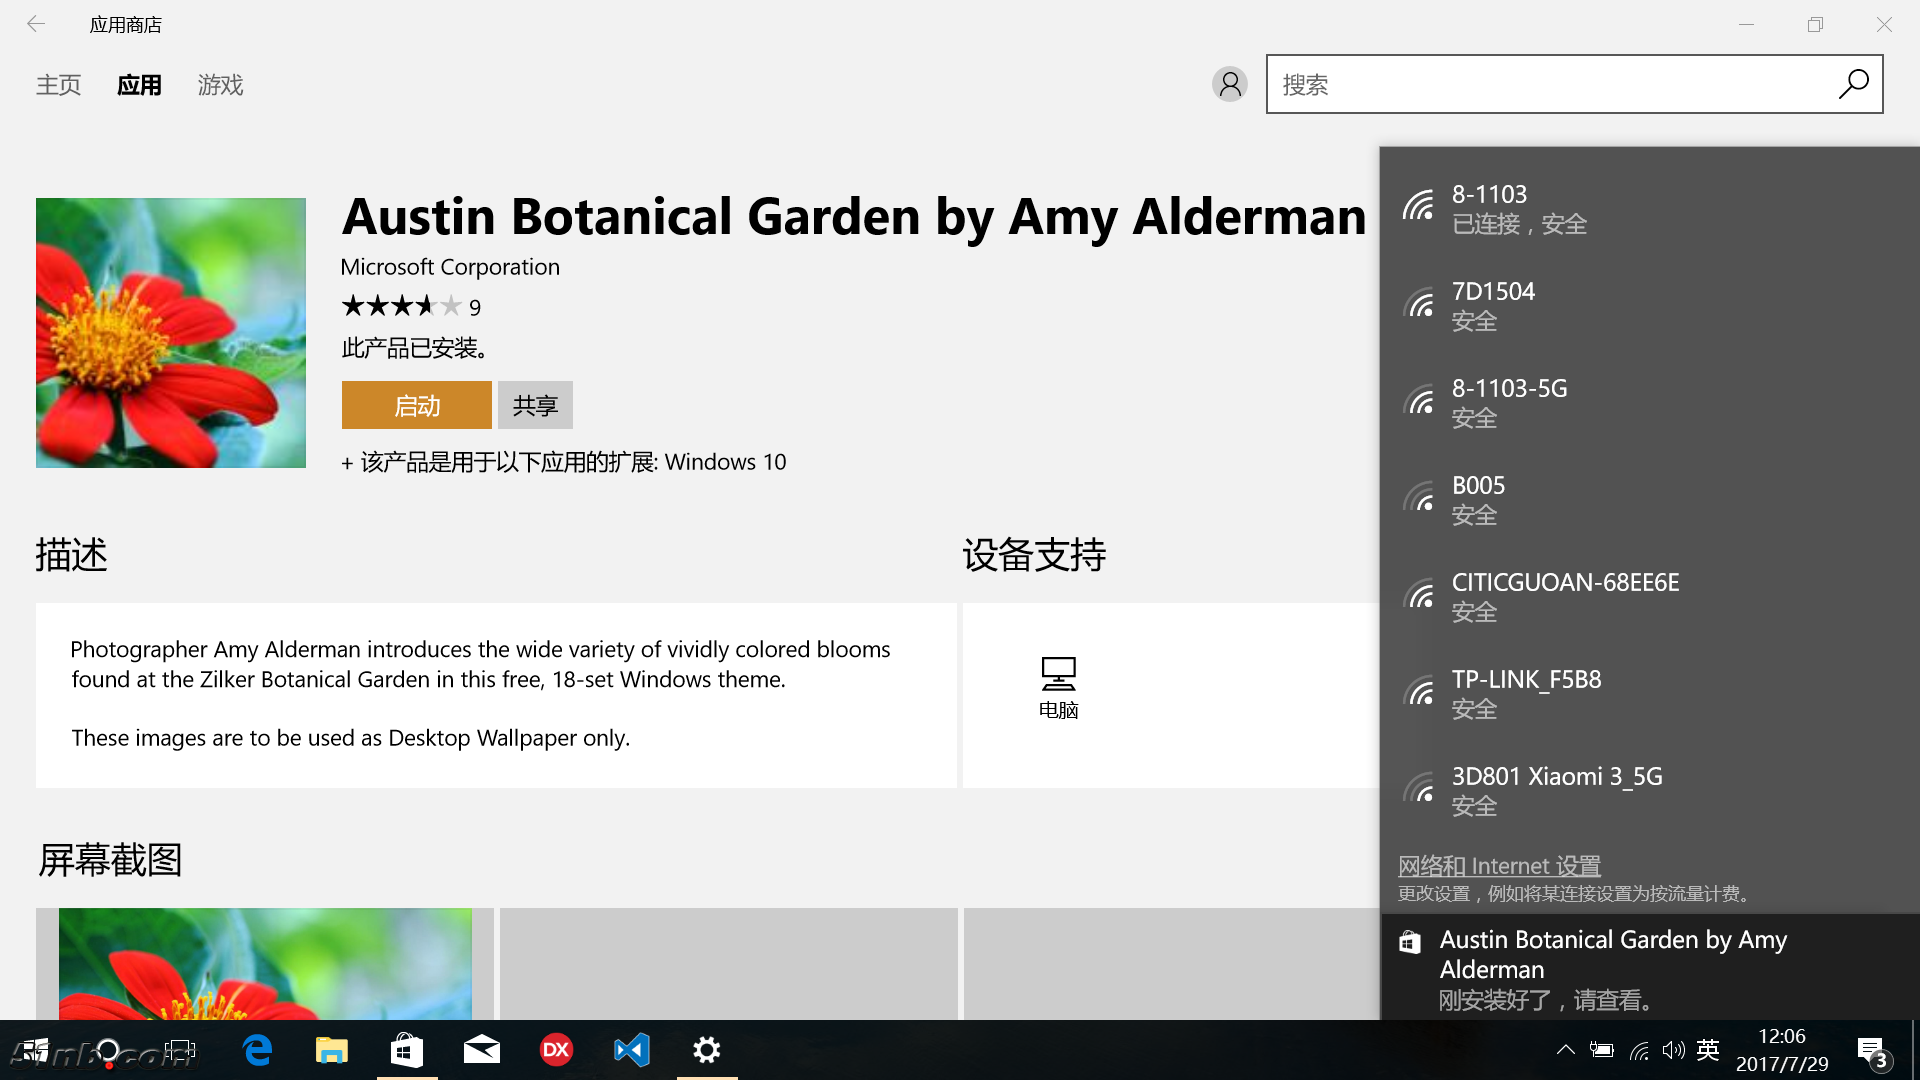1920x1080 pixels.
Task: Open File Explorer from the taskbar
Action: (332, 1050)
